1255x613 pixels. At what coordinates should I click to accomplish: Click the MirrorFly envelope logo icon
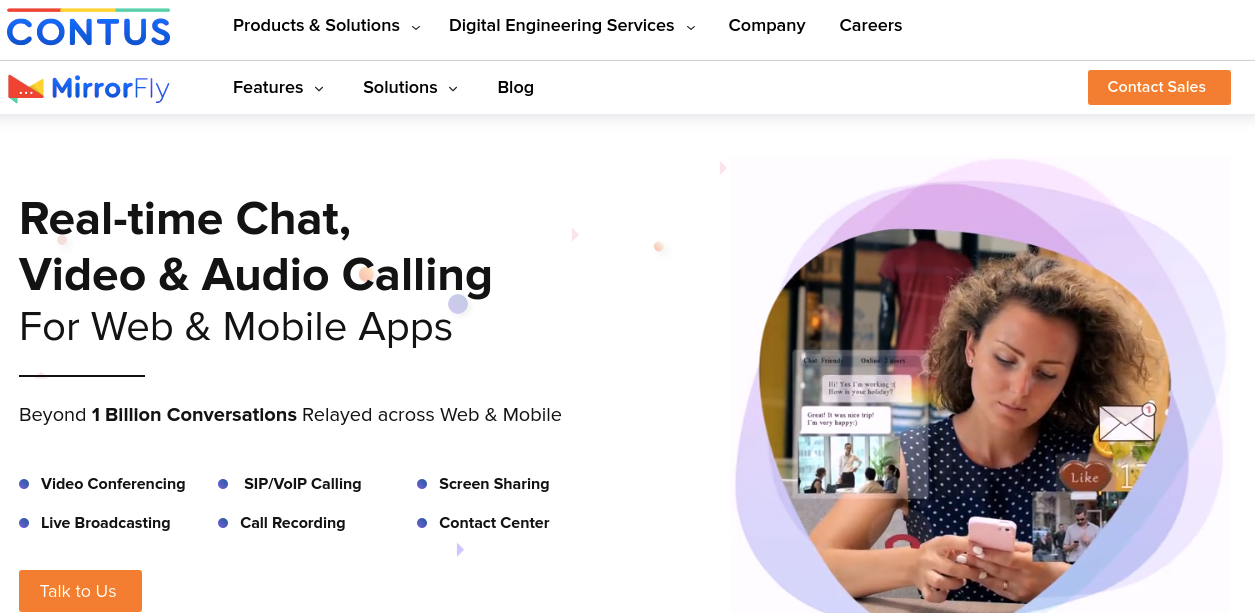tap(26, 88)
